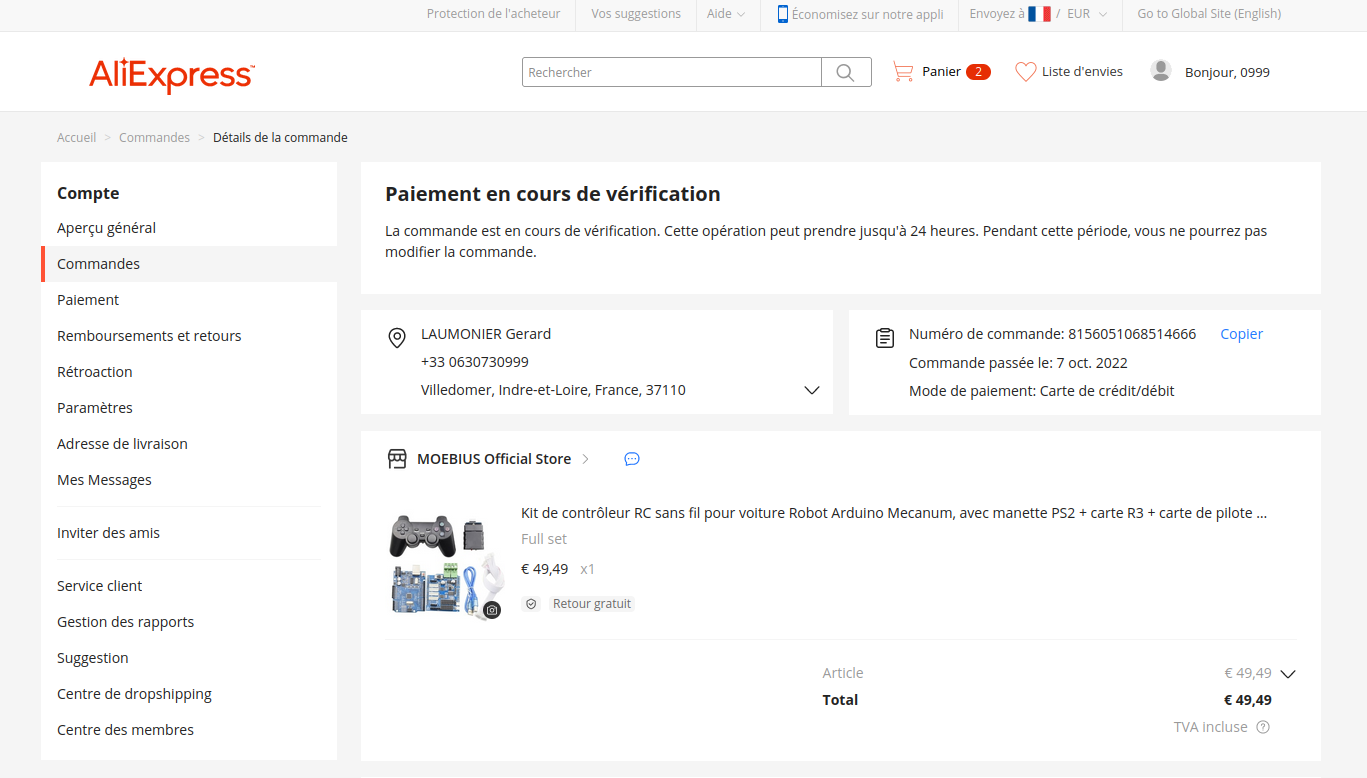1367x778 pixels.
Task: Expand the Article price breakdown
Action: pos(1288,674)
